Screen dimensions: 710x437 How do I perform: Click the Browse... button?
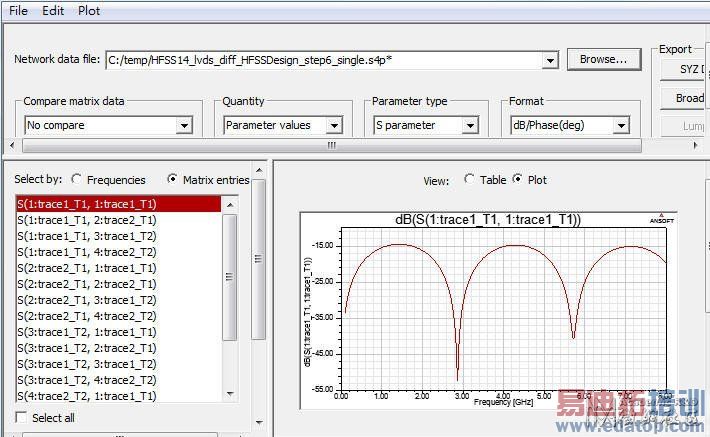pyautogui.click(x=604, y=59)
